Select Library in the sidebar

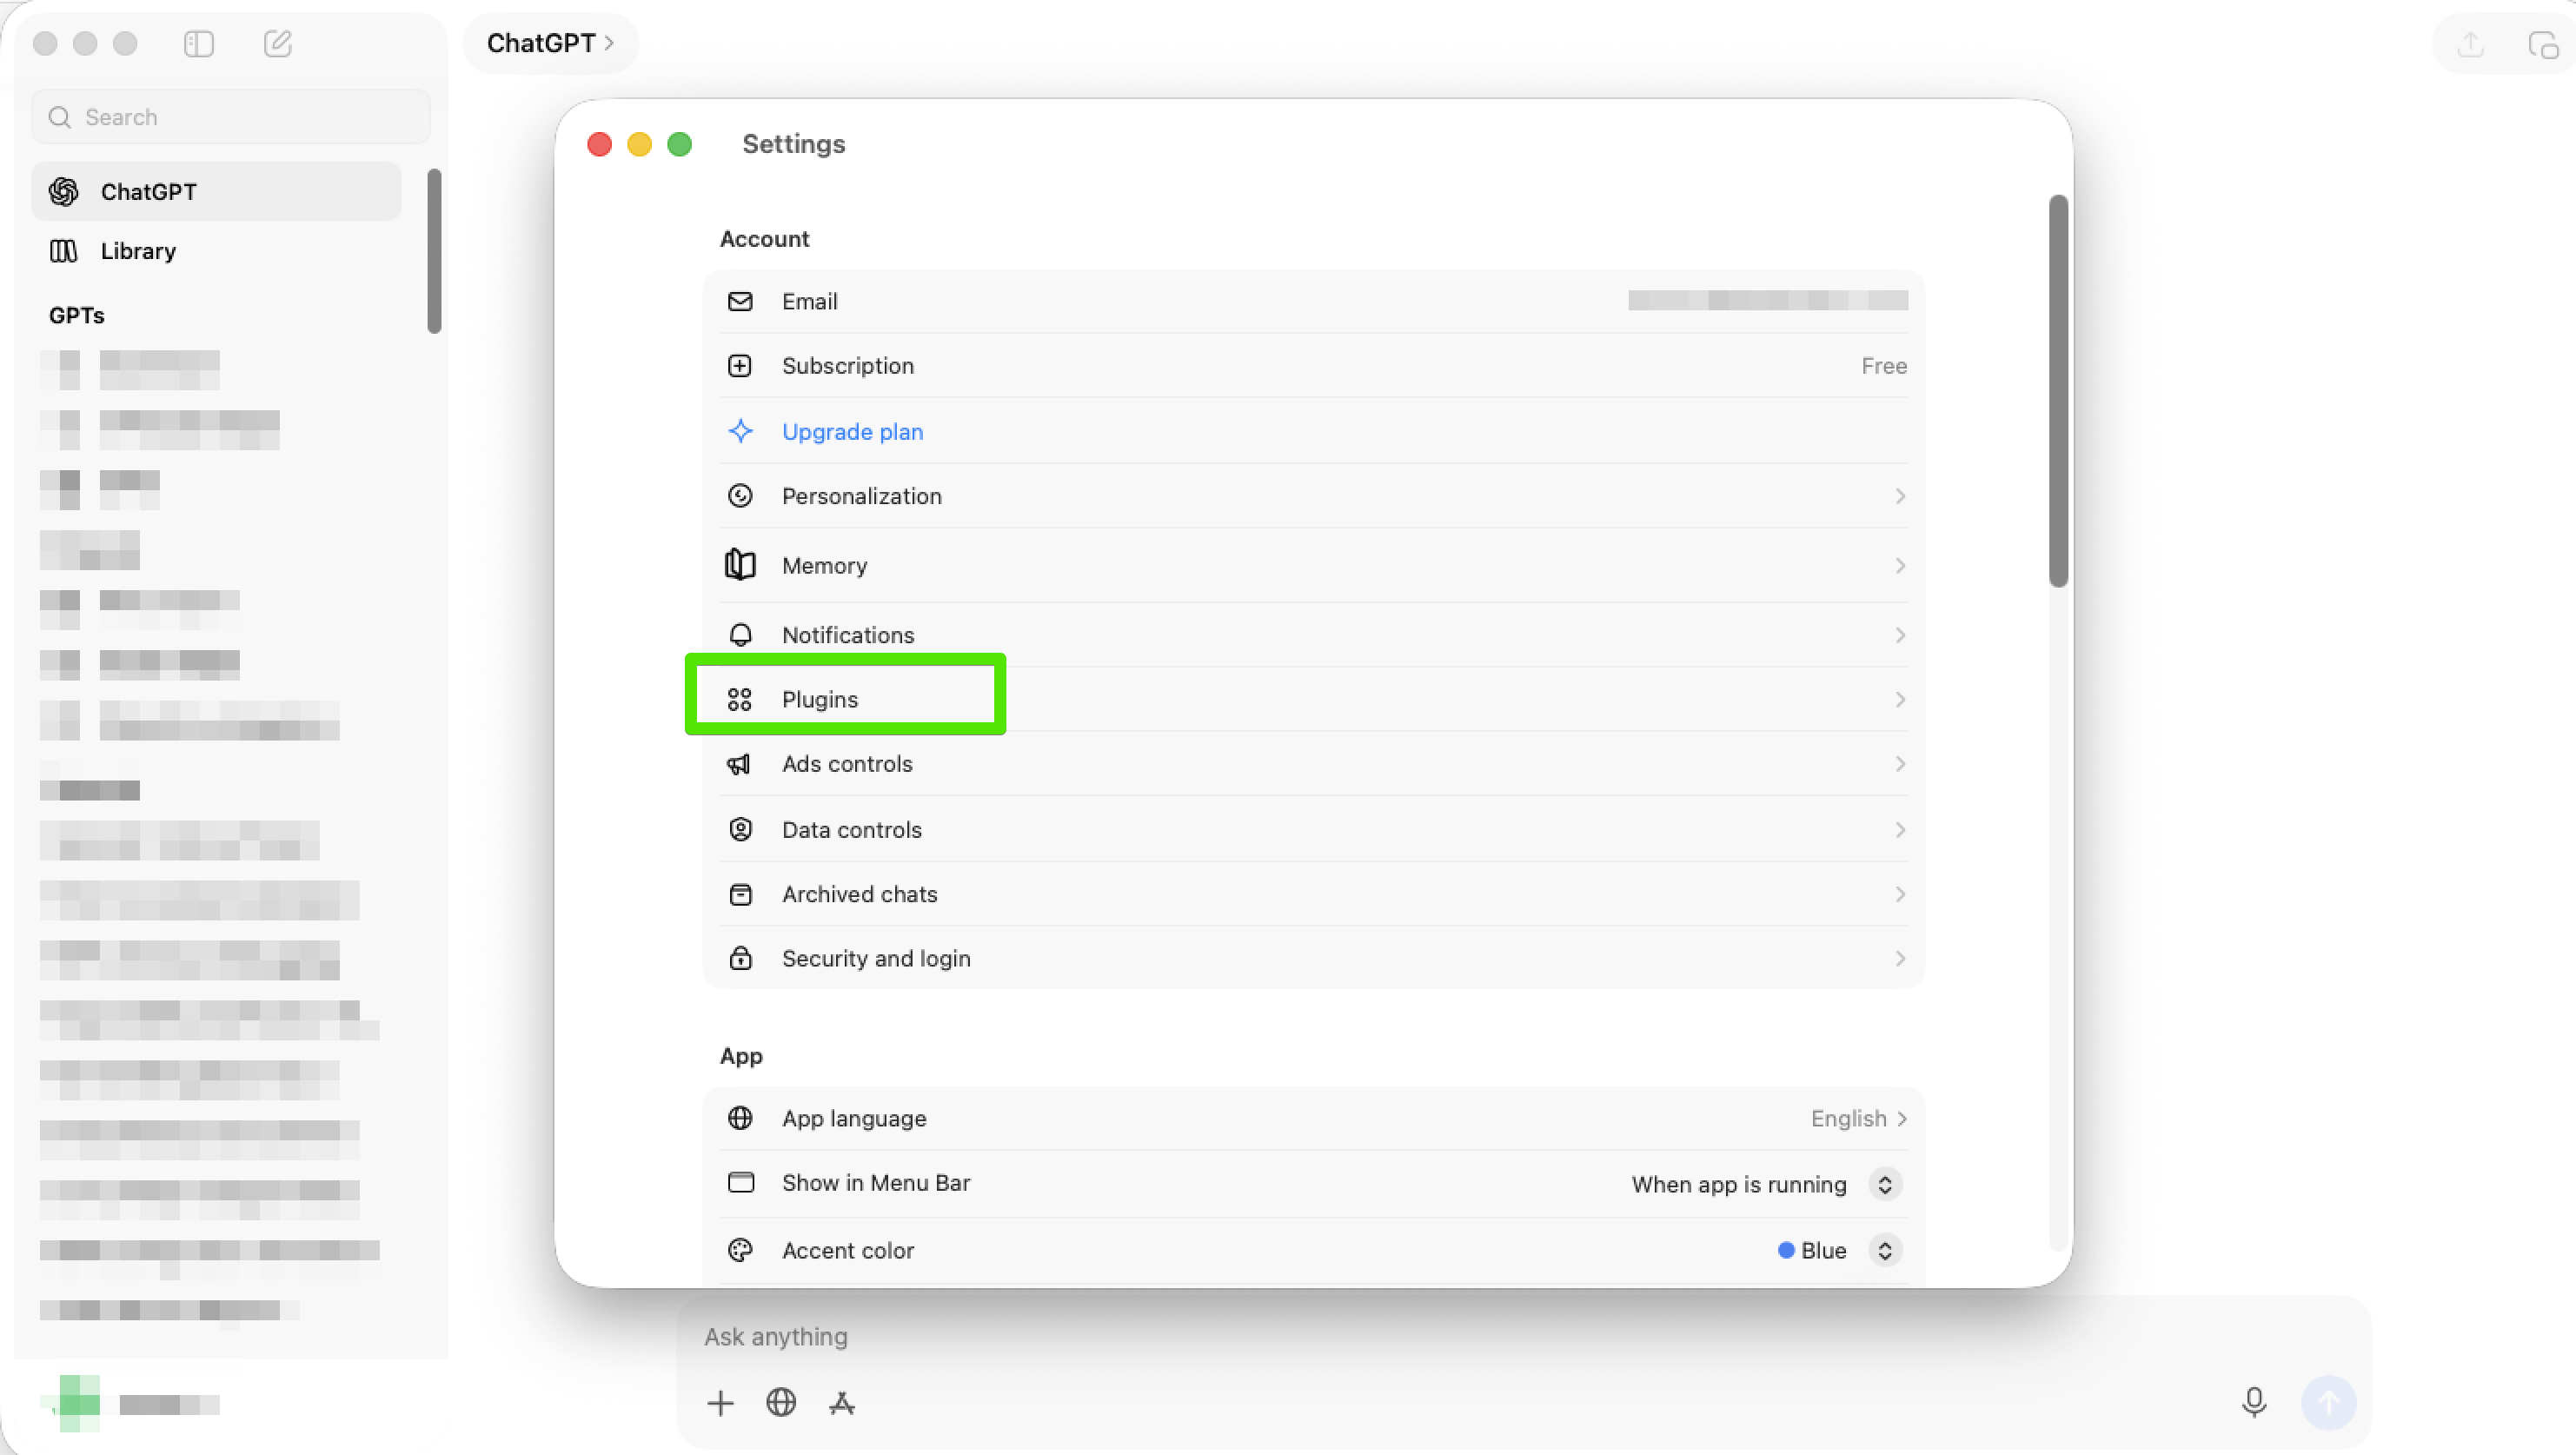tap(216, 251)
